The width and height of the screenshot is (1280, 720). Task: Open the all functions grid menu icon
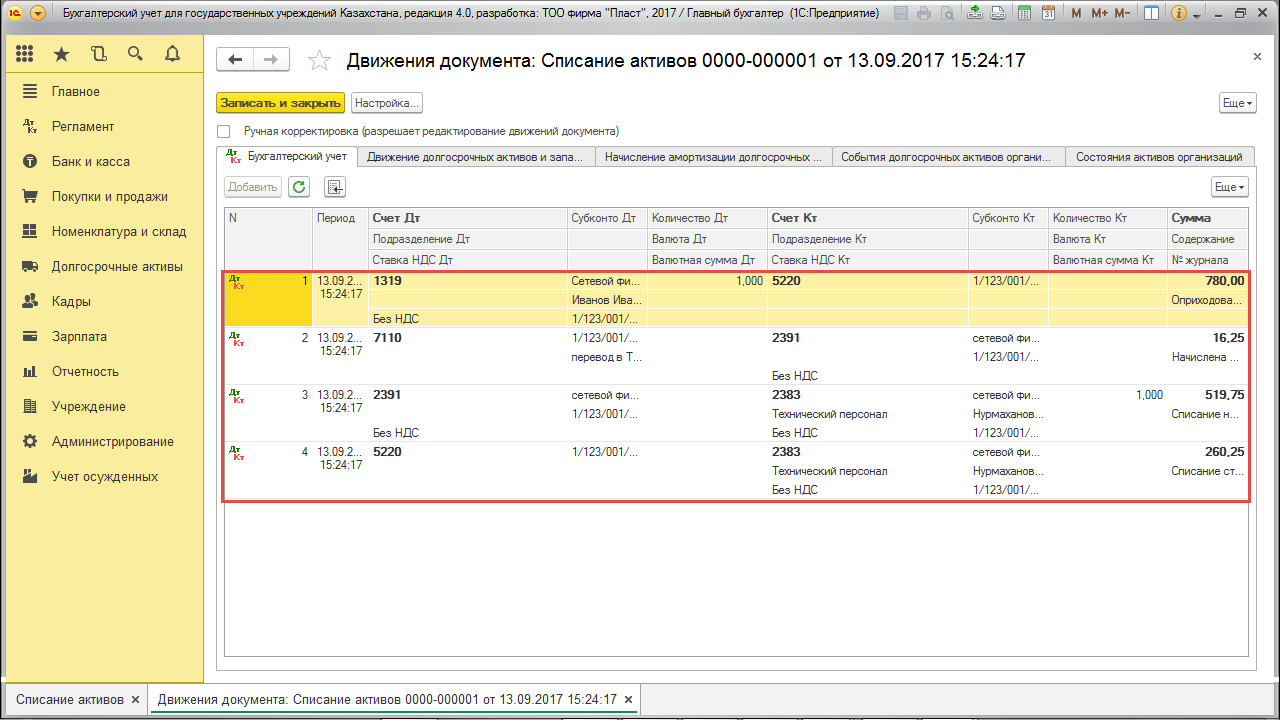coord(24,53)
